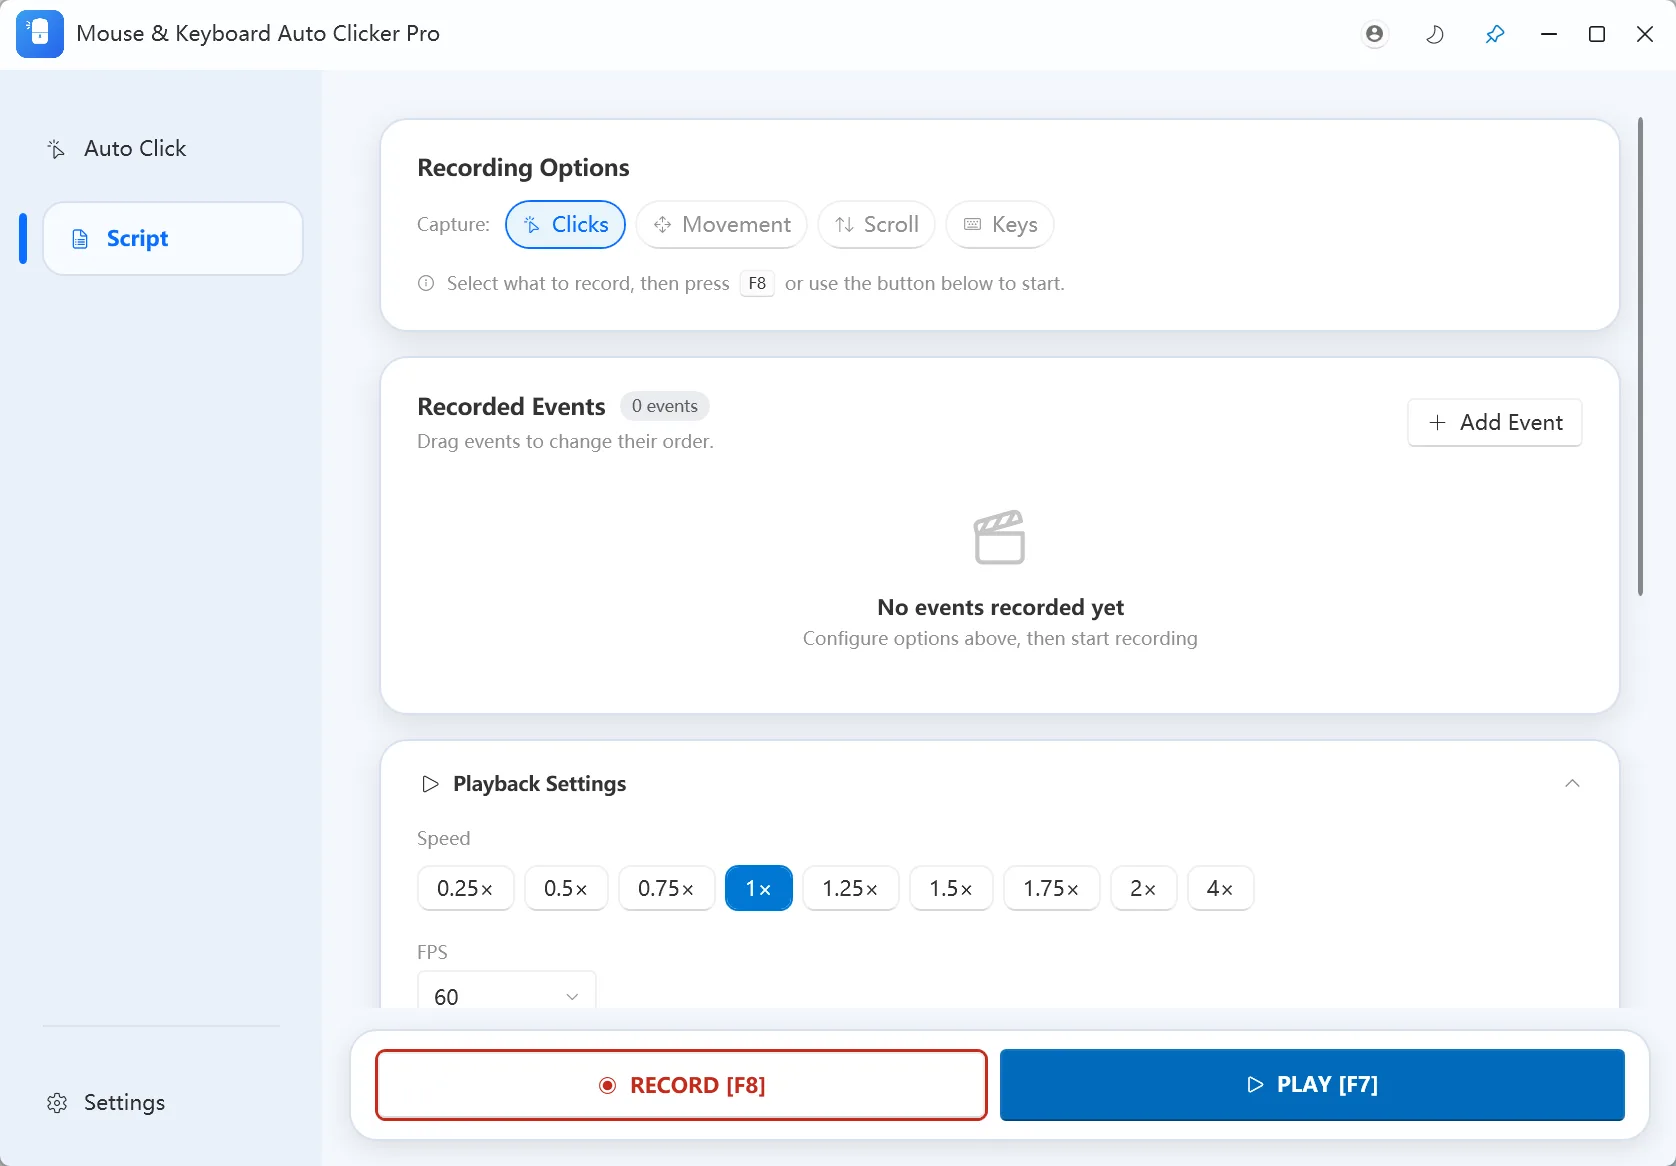Click the Recording Options heading

pyautogui.click(x=523, y=168)
